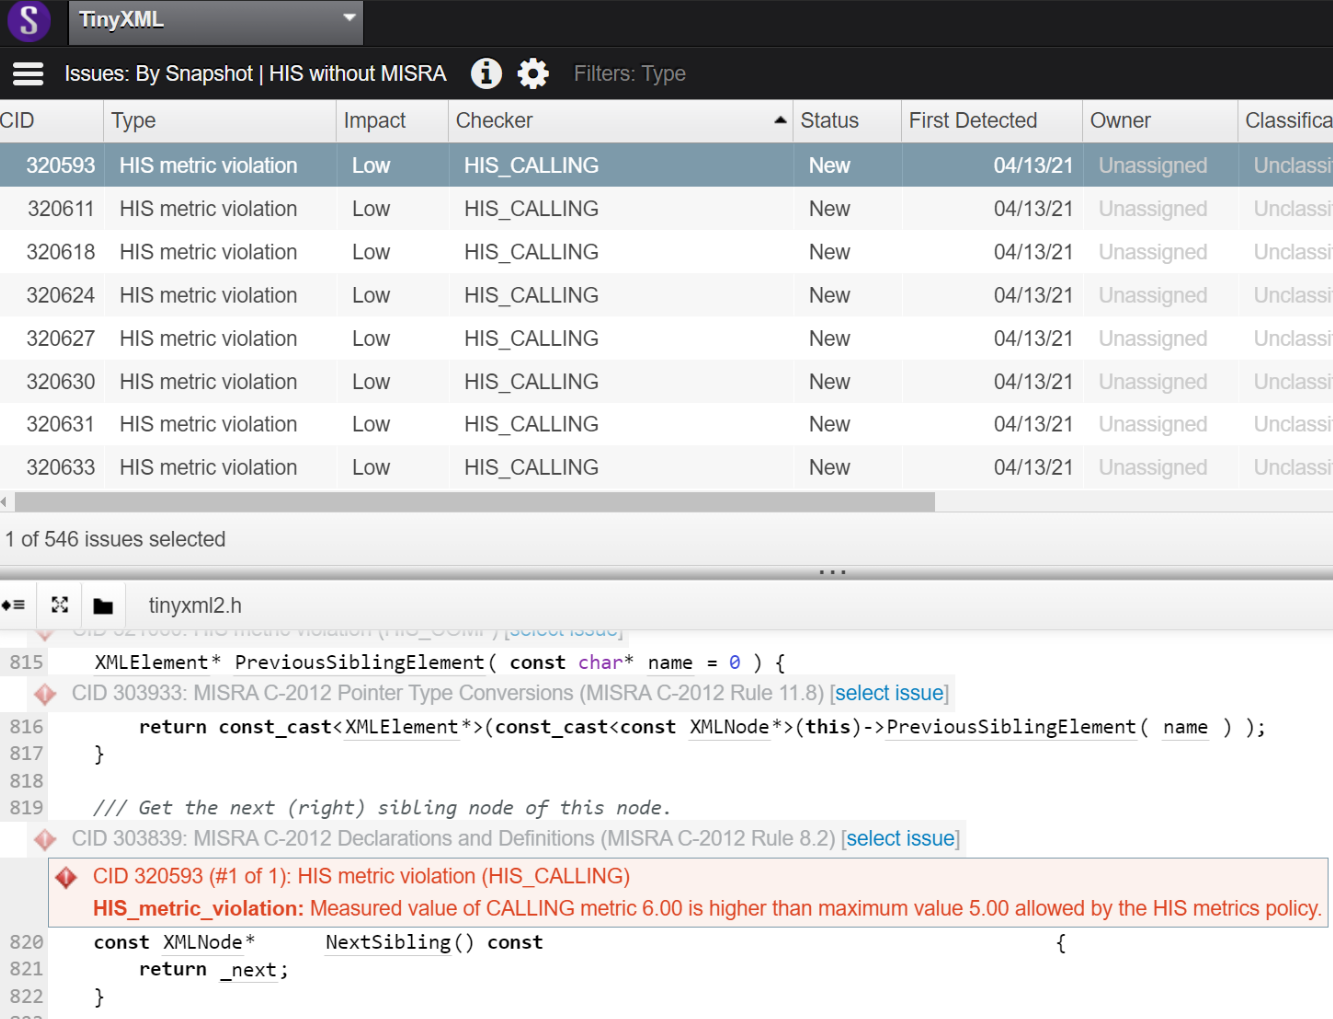Image resolution: width=1333 pixels, height=1019 pixels.
Task: Click the view info icon
Action: tap(486, 73)
